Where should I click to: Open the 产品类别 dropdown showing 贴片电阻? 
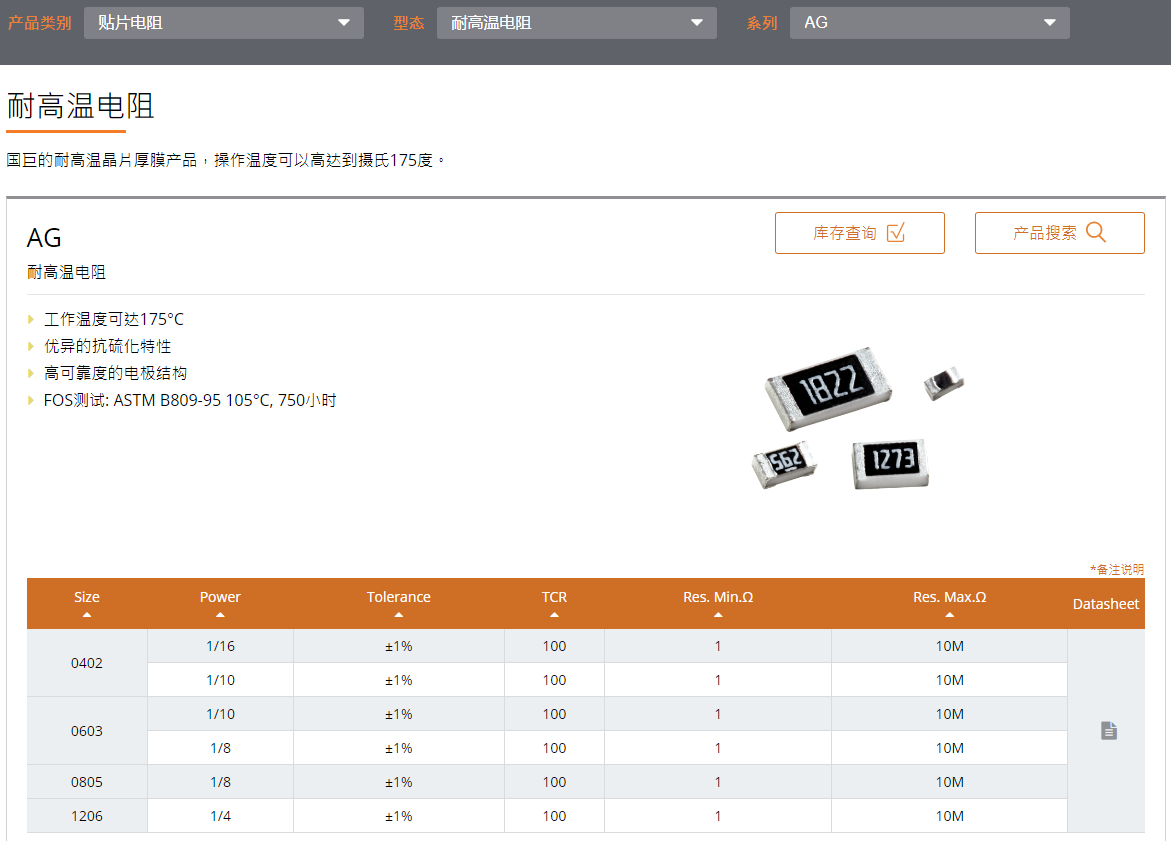[223, 23]
